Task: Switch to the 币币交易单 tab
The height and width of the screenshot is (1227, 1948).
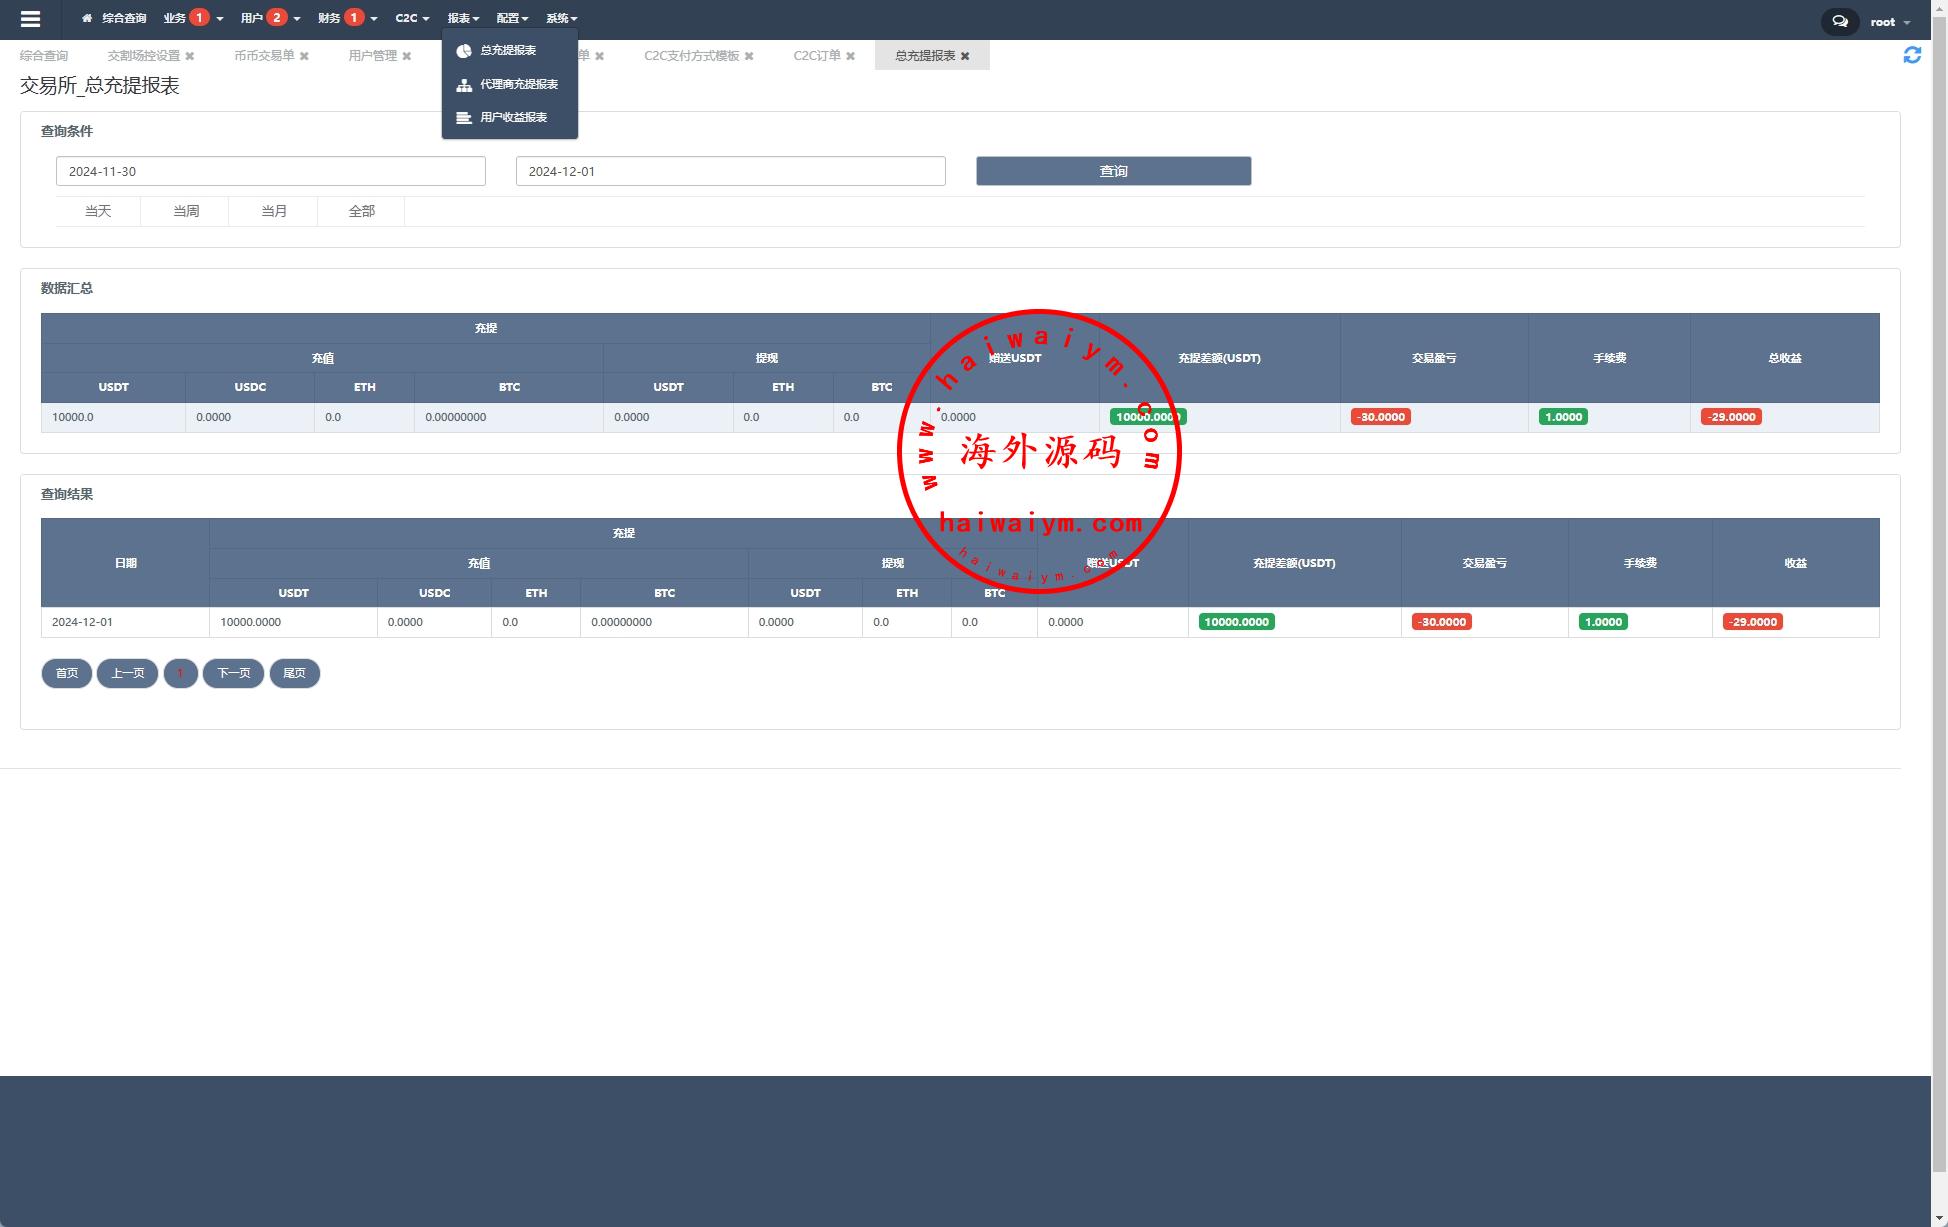Action: point(264,56)
